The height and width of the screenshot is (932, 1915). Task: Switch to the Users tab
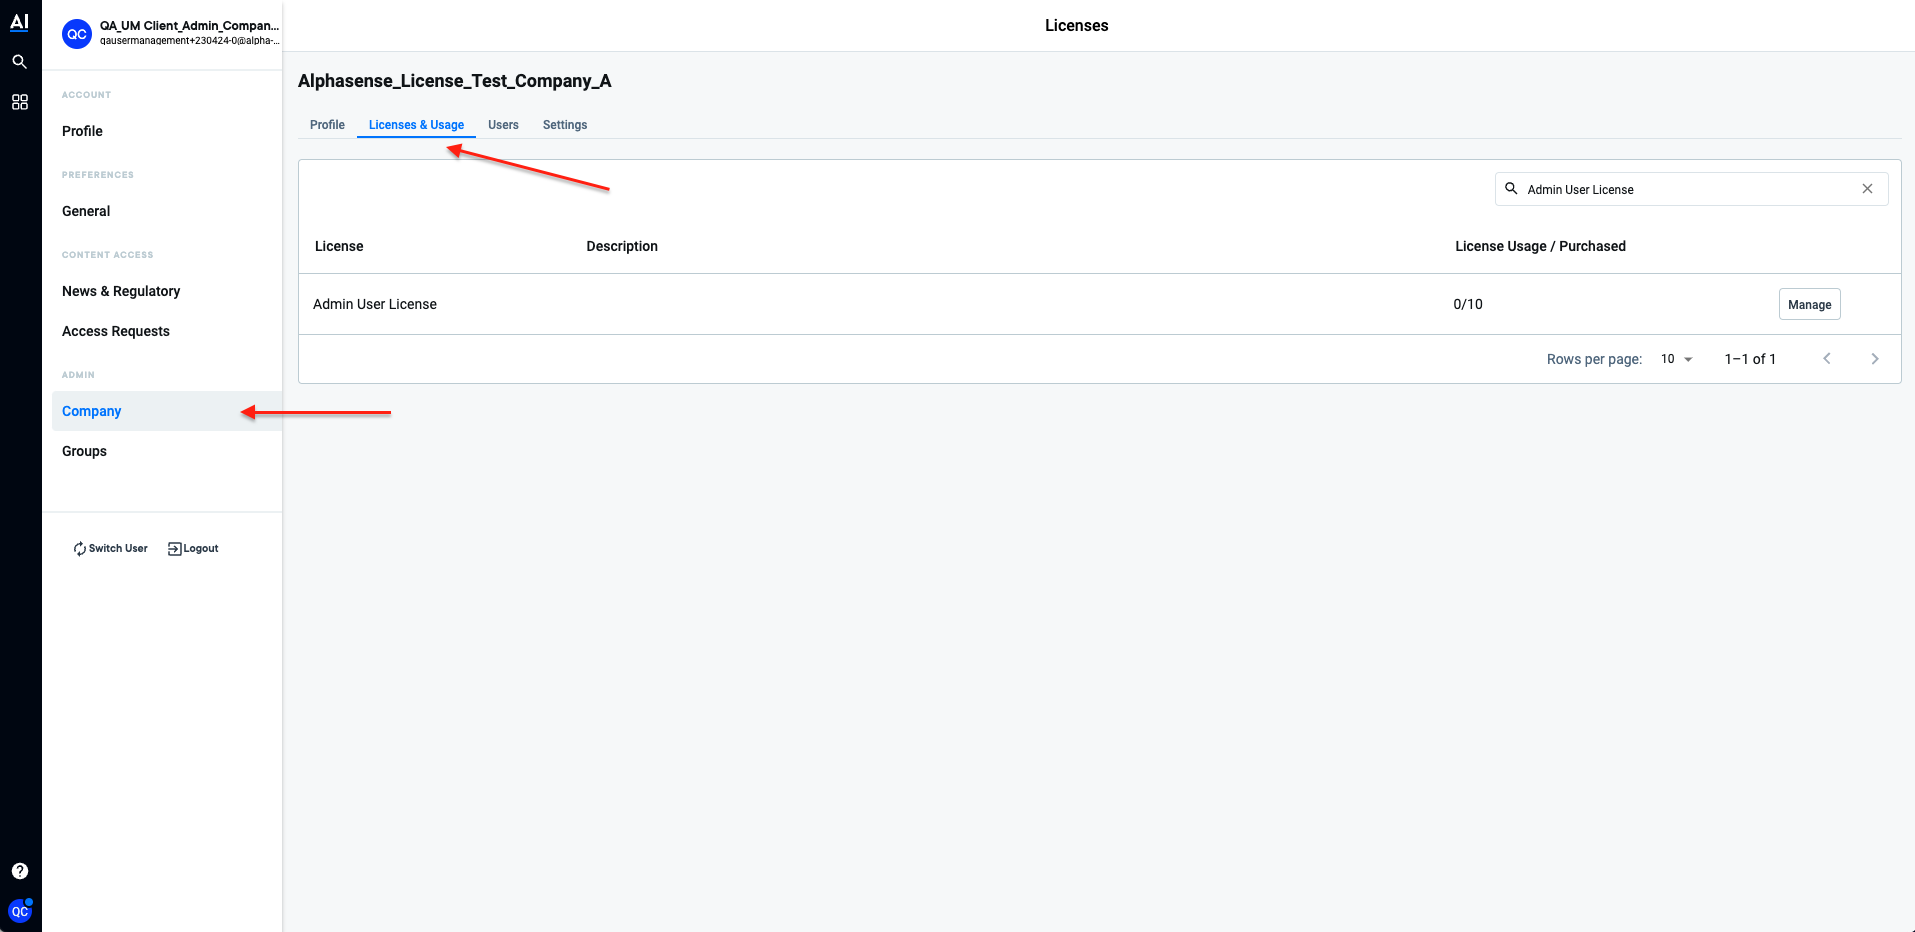503,125
